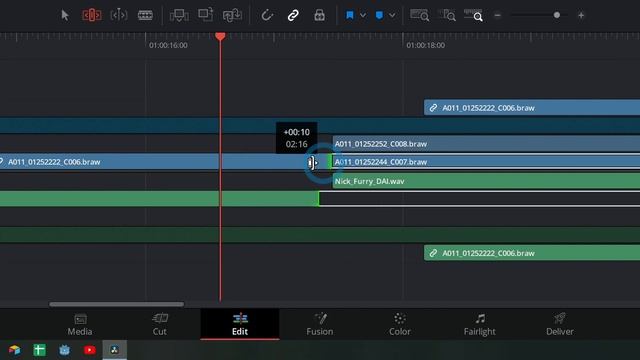Toggle the Position Lock padlock icon
This screenshot has width=640, height=360.
coord(320,16)
